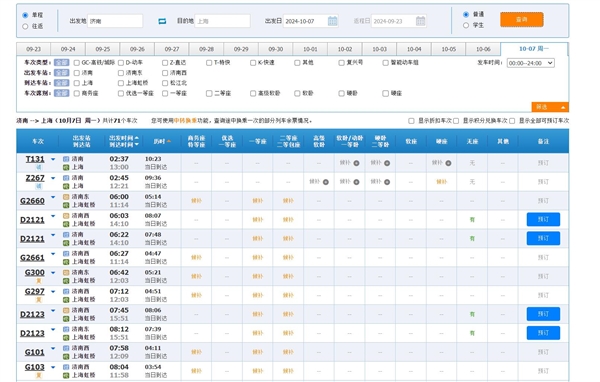Click the arrival station icon for T131 上海
The height and width of the screenshot is (382, 600).
pyautogui.click(x=66, y=167)
